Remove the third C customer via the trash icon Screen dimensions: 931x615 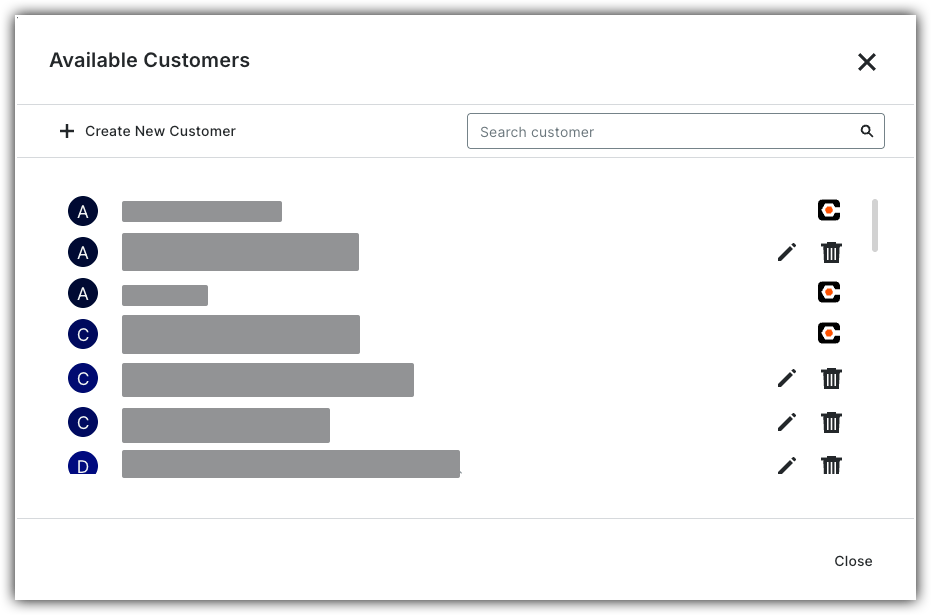coord(831,422)
